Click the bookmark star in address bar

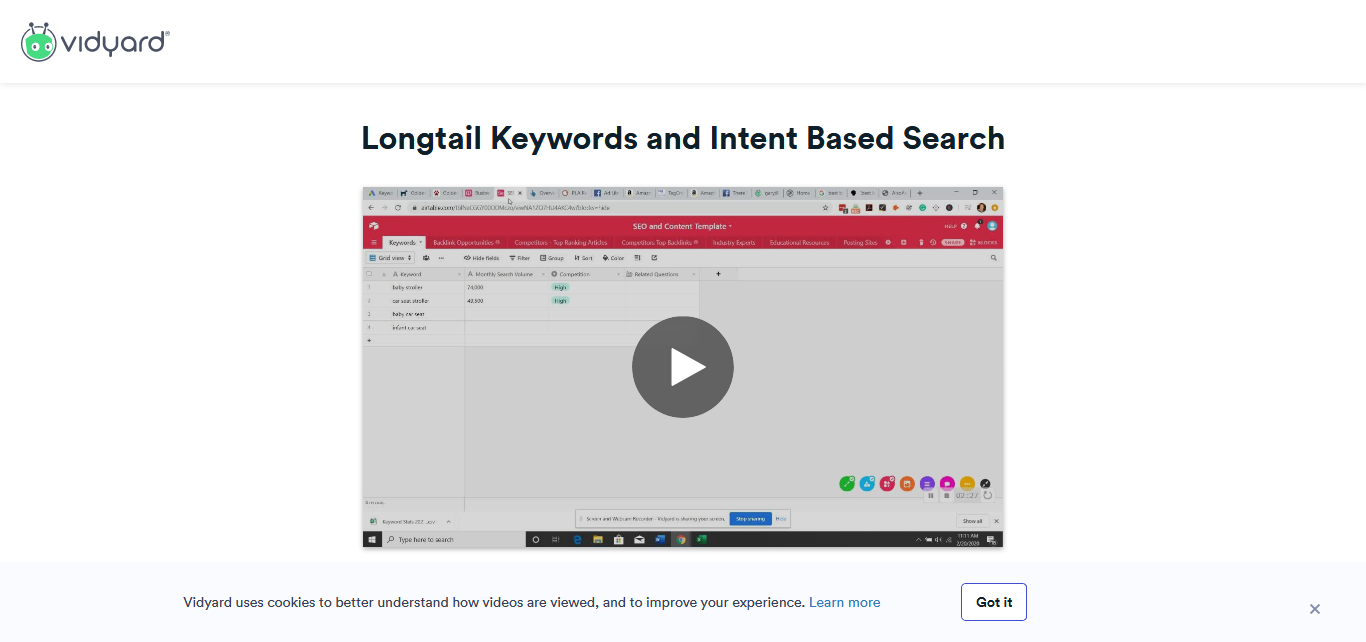point(825,208)
